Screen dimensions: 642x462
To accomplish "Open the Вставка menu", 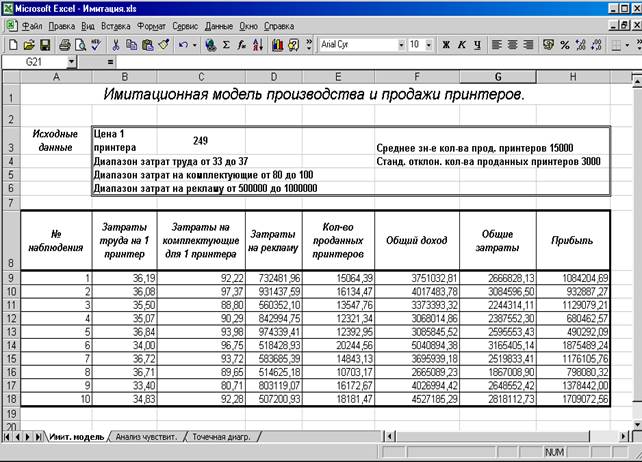I will click(115, 26).
